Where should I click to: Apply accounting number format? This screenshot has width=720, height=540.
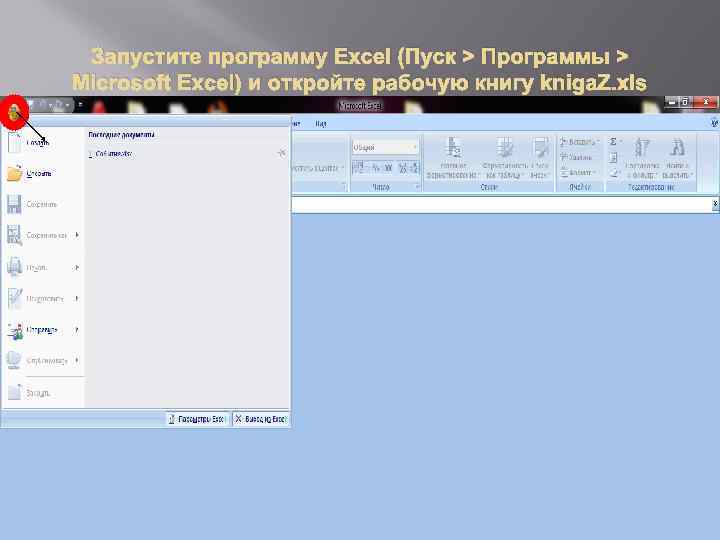360,168
